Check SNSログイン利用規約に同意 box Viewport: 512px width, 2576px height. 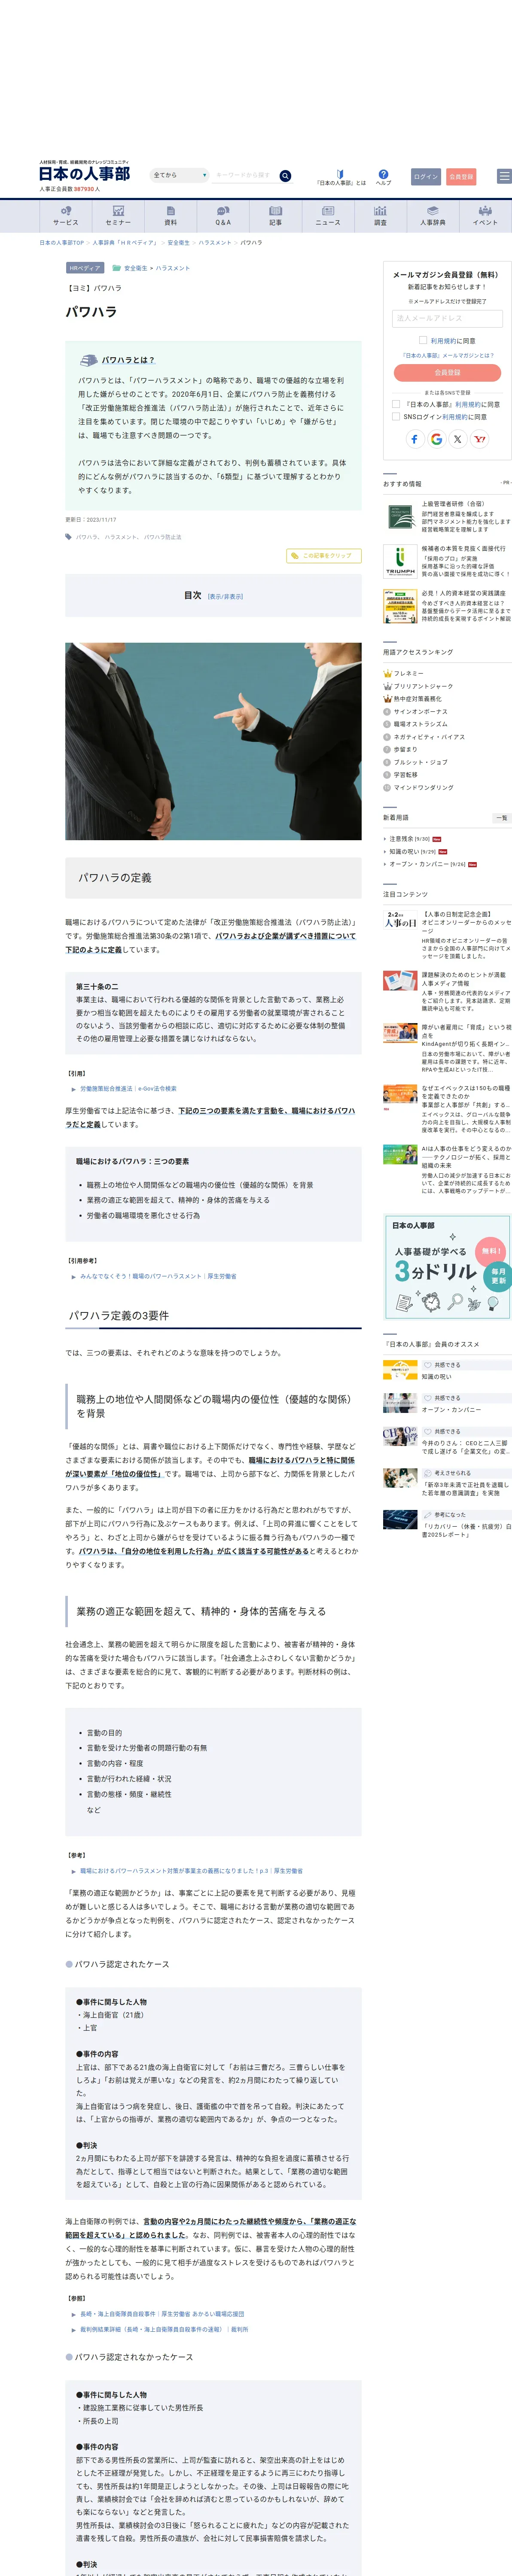click(396, 417)
